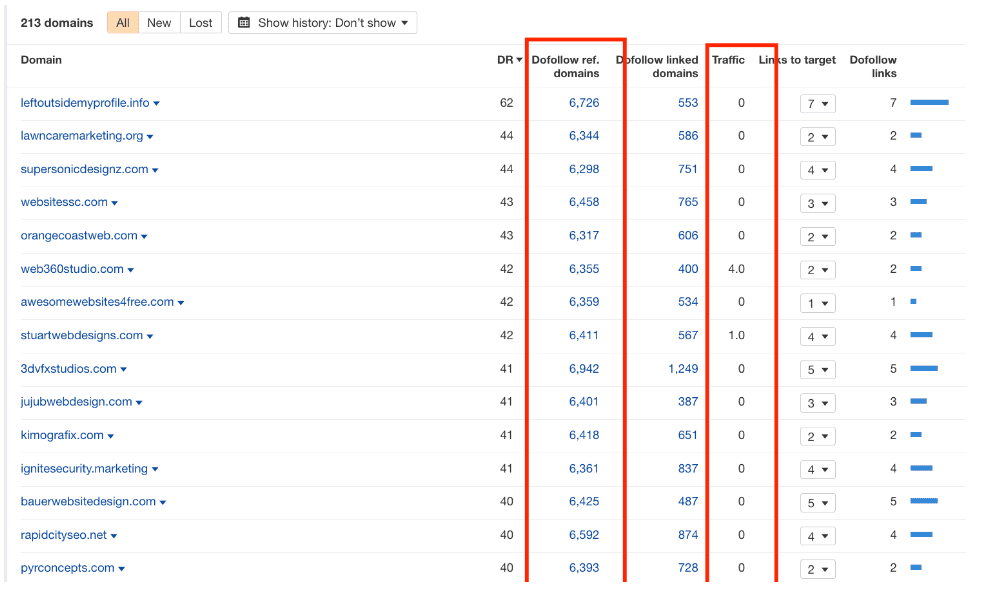This screenshot has width=1005, height=598.
Task: Open links to target dropdown for 3dvfxstudios.com
Action: [818, 370]
